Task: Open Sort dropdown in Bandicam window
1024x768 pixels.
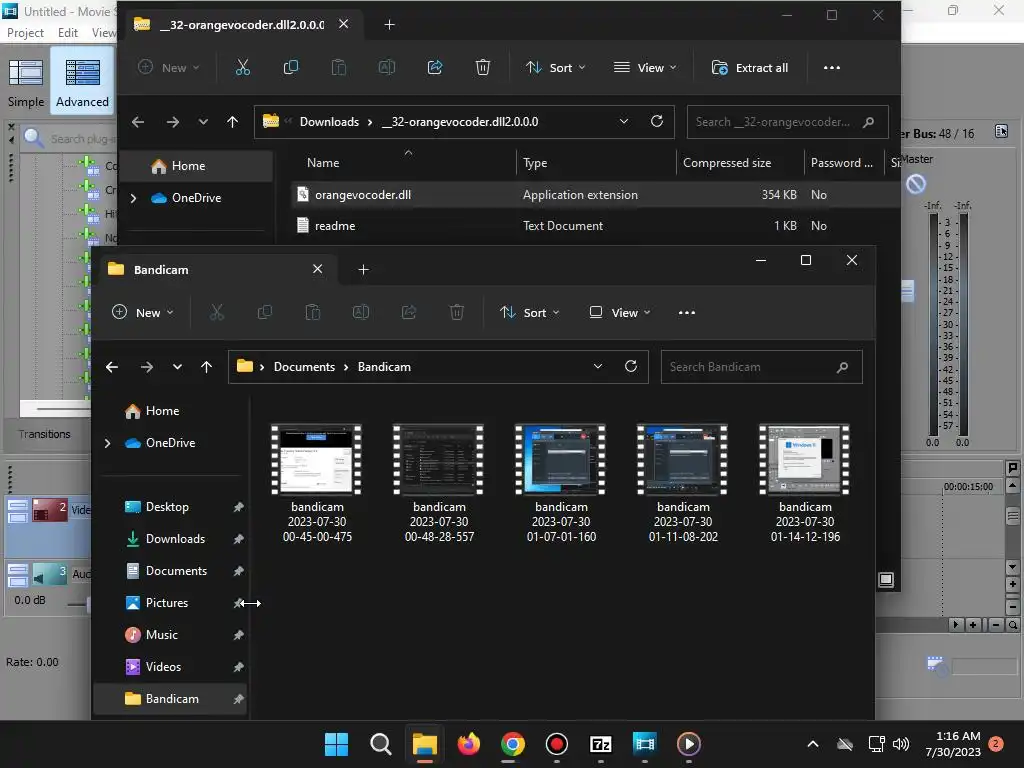Action: 530,313
